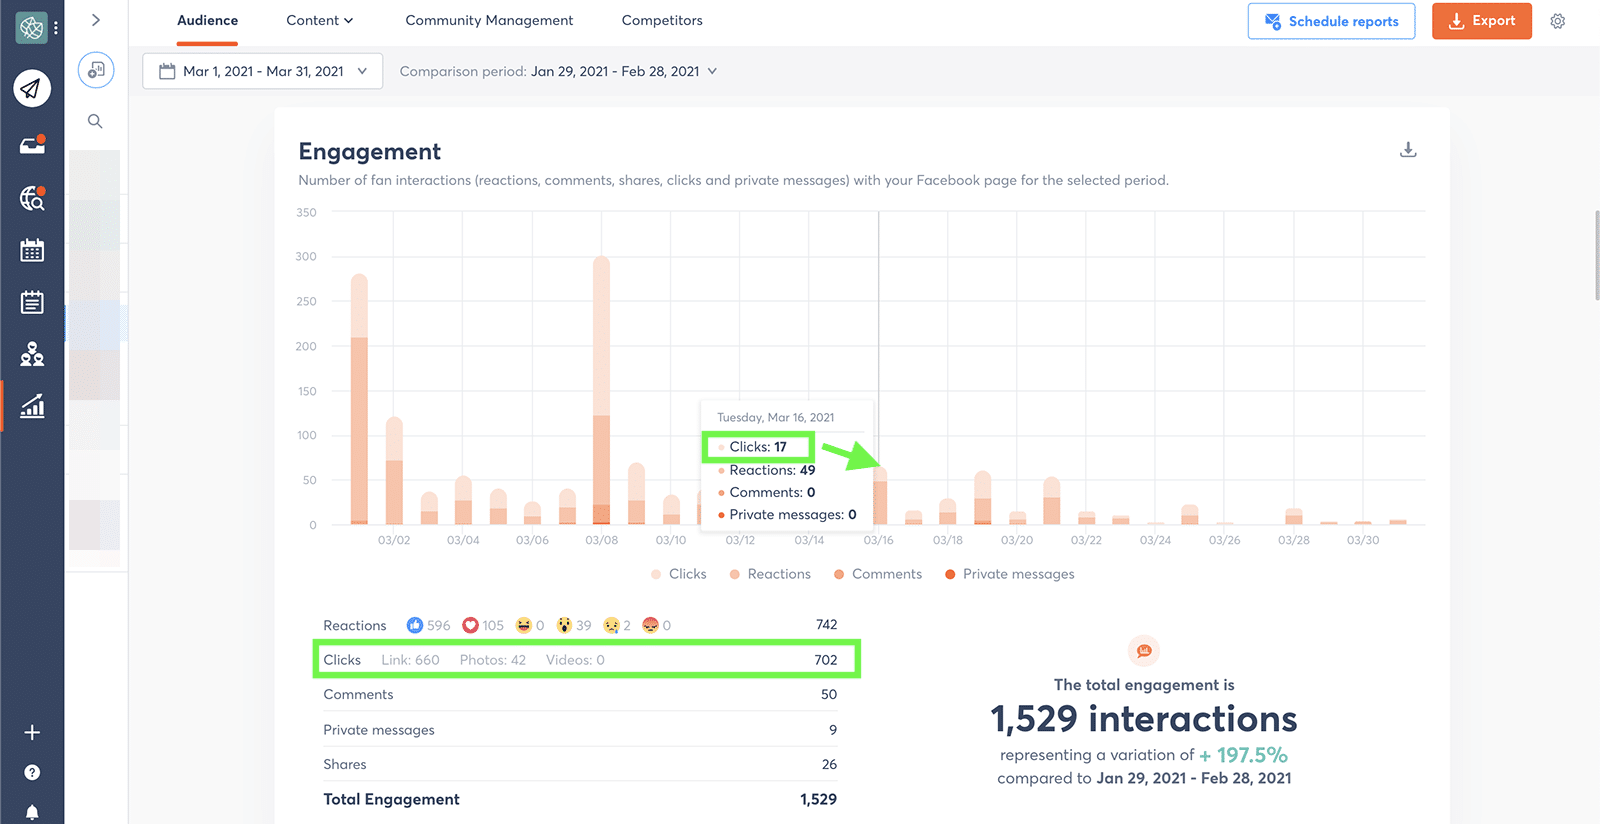Screen dimensions: 1600x824
Task: Click the notifications bell icon
Action: tap(32, 812)
